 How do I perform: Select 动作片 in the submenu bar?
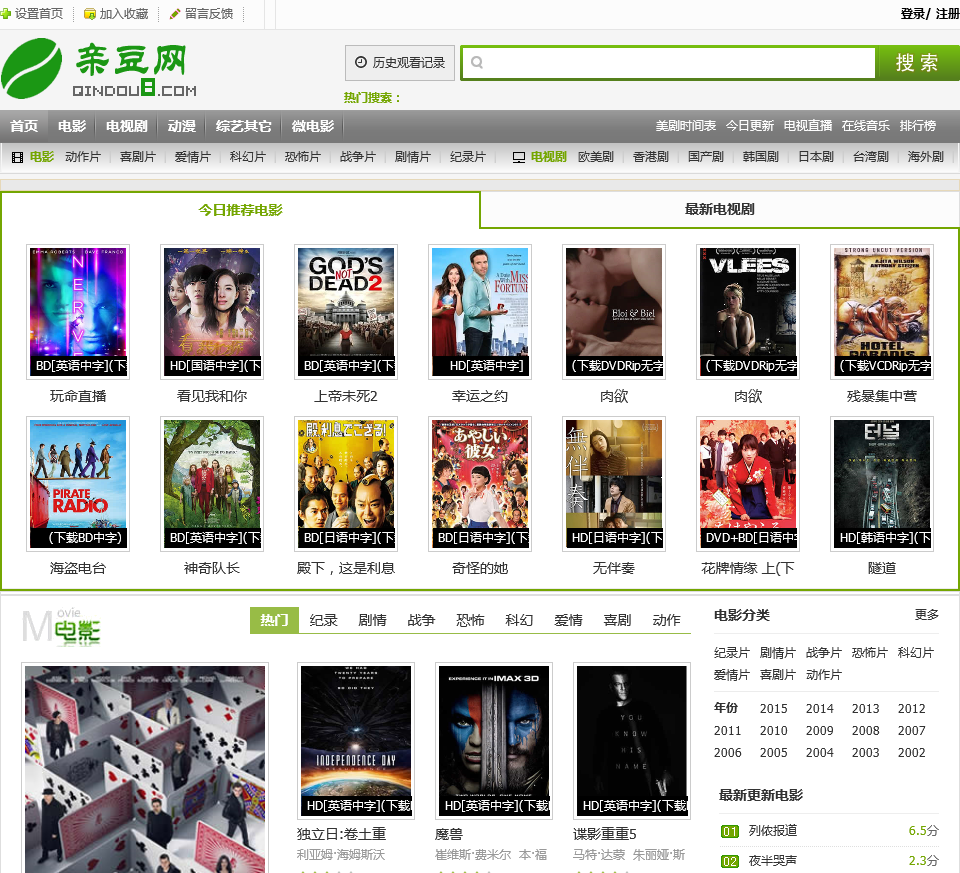pos(83,157)
